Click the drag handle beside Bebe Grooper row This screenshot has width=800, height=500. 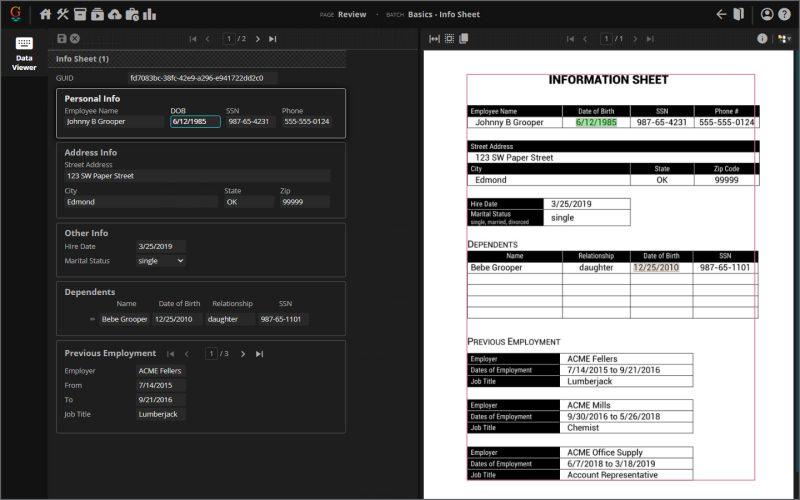[x=92, y=319]
